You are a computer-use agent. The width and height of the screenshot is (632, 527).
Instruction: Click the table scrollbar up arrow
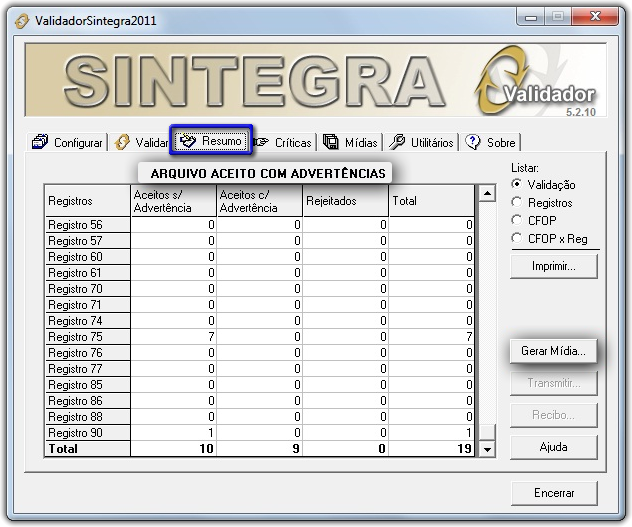487,194
